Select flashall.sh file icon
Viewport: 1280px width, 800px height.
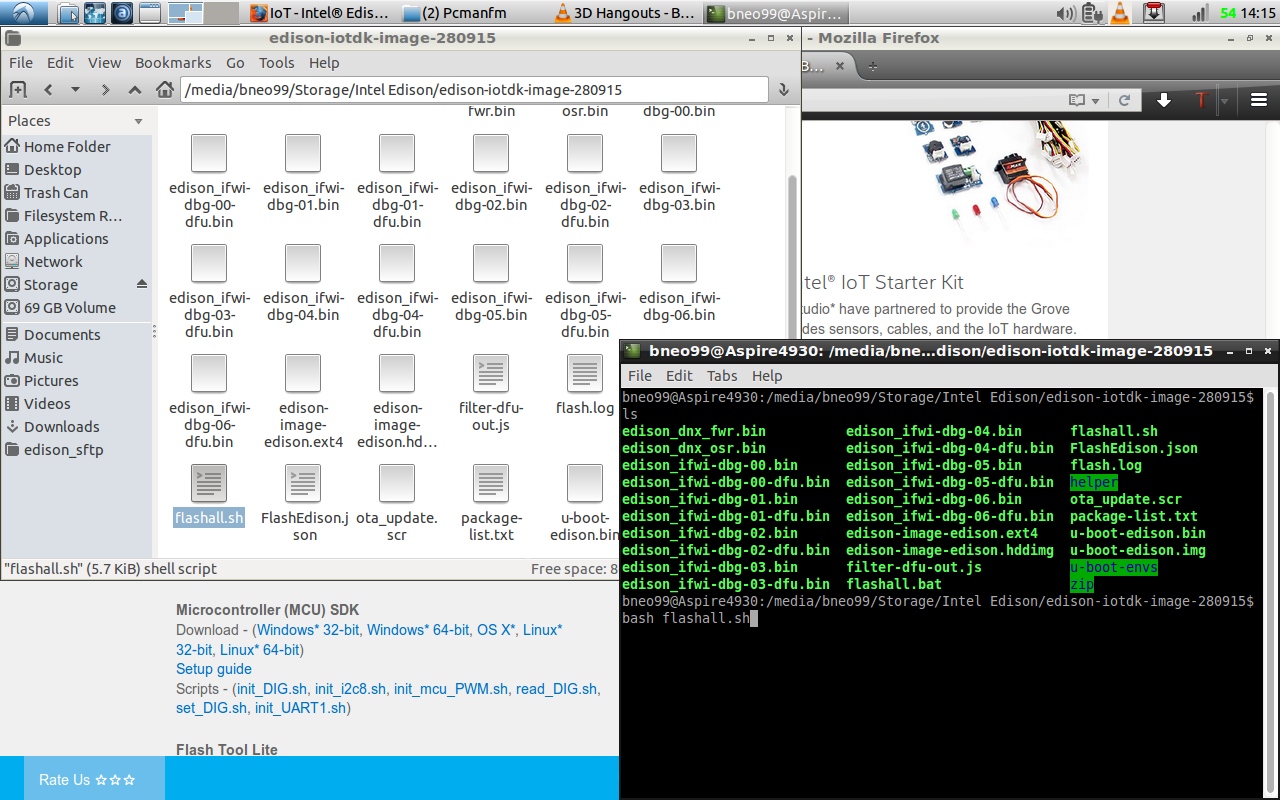pos(209,484)
